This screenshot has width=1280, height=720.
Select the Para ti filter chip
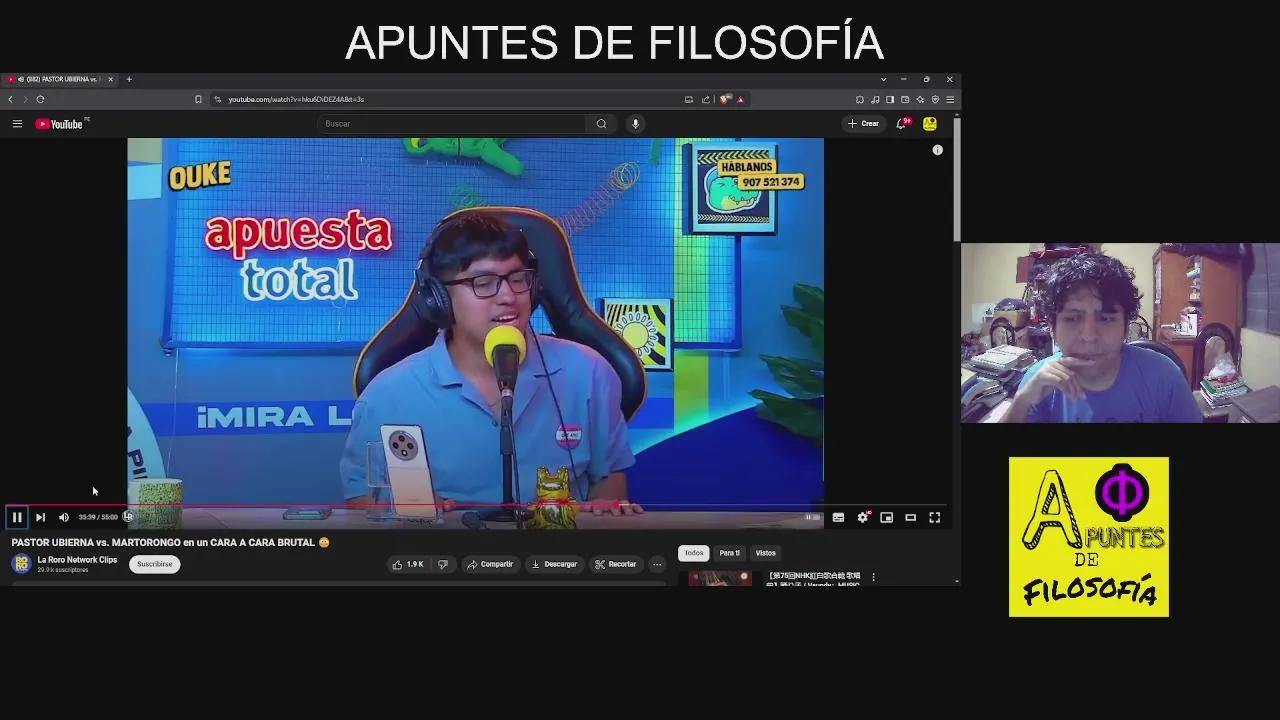pyautogui.click(x=729, y=552)
